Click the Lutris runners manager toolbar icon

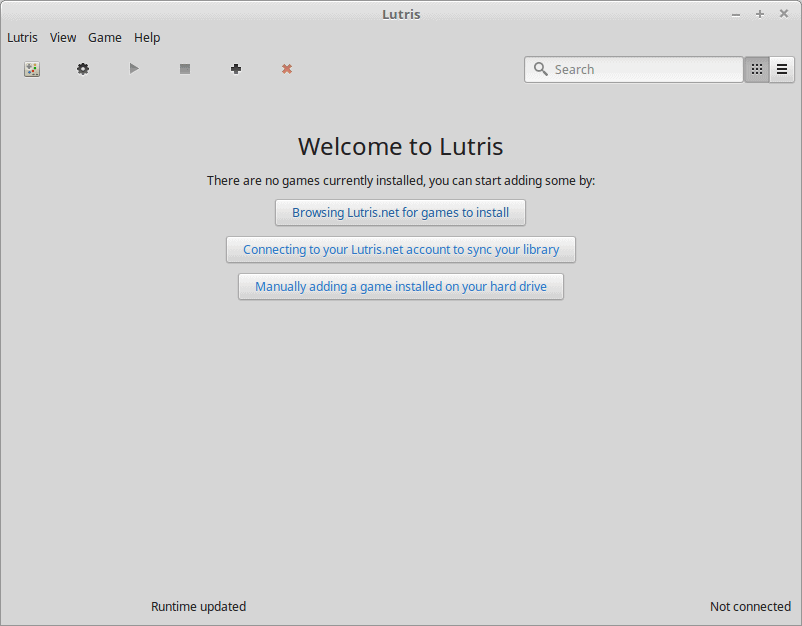click(32, 69)
